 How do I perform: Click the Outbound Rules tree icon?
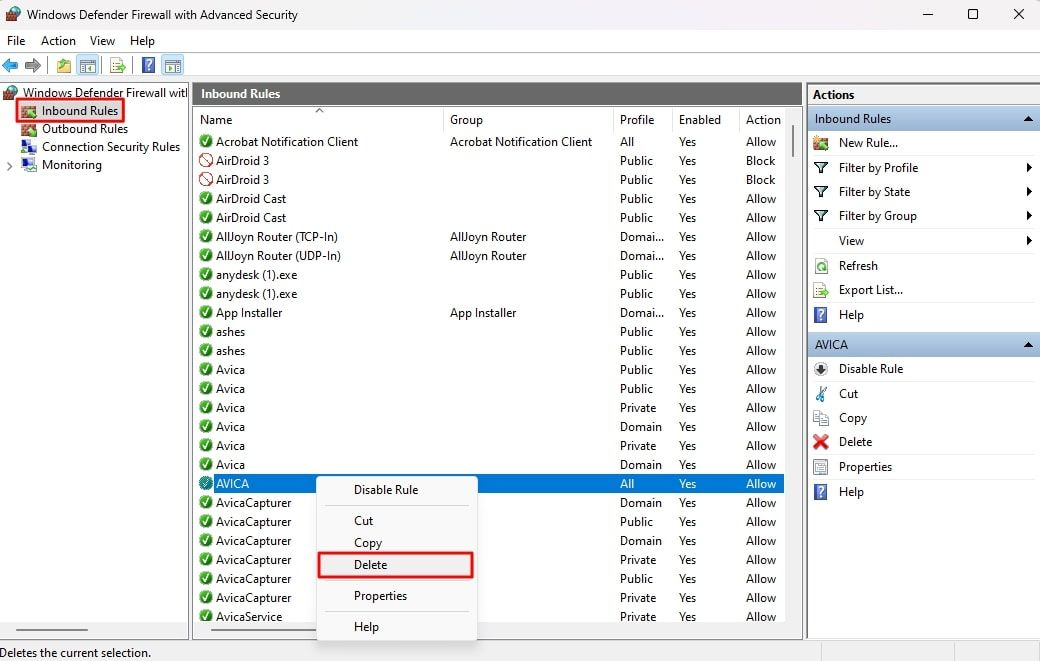coord(29,129)
